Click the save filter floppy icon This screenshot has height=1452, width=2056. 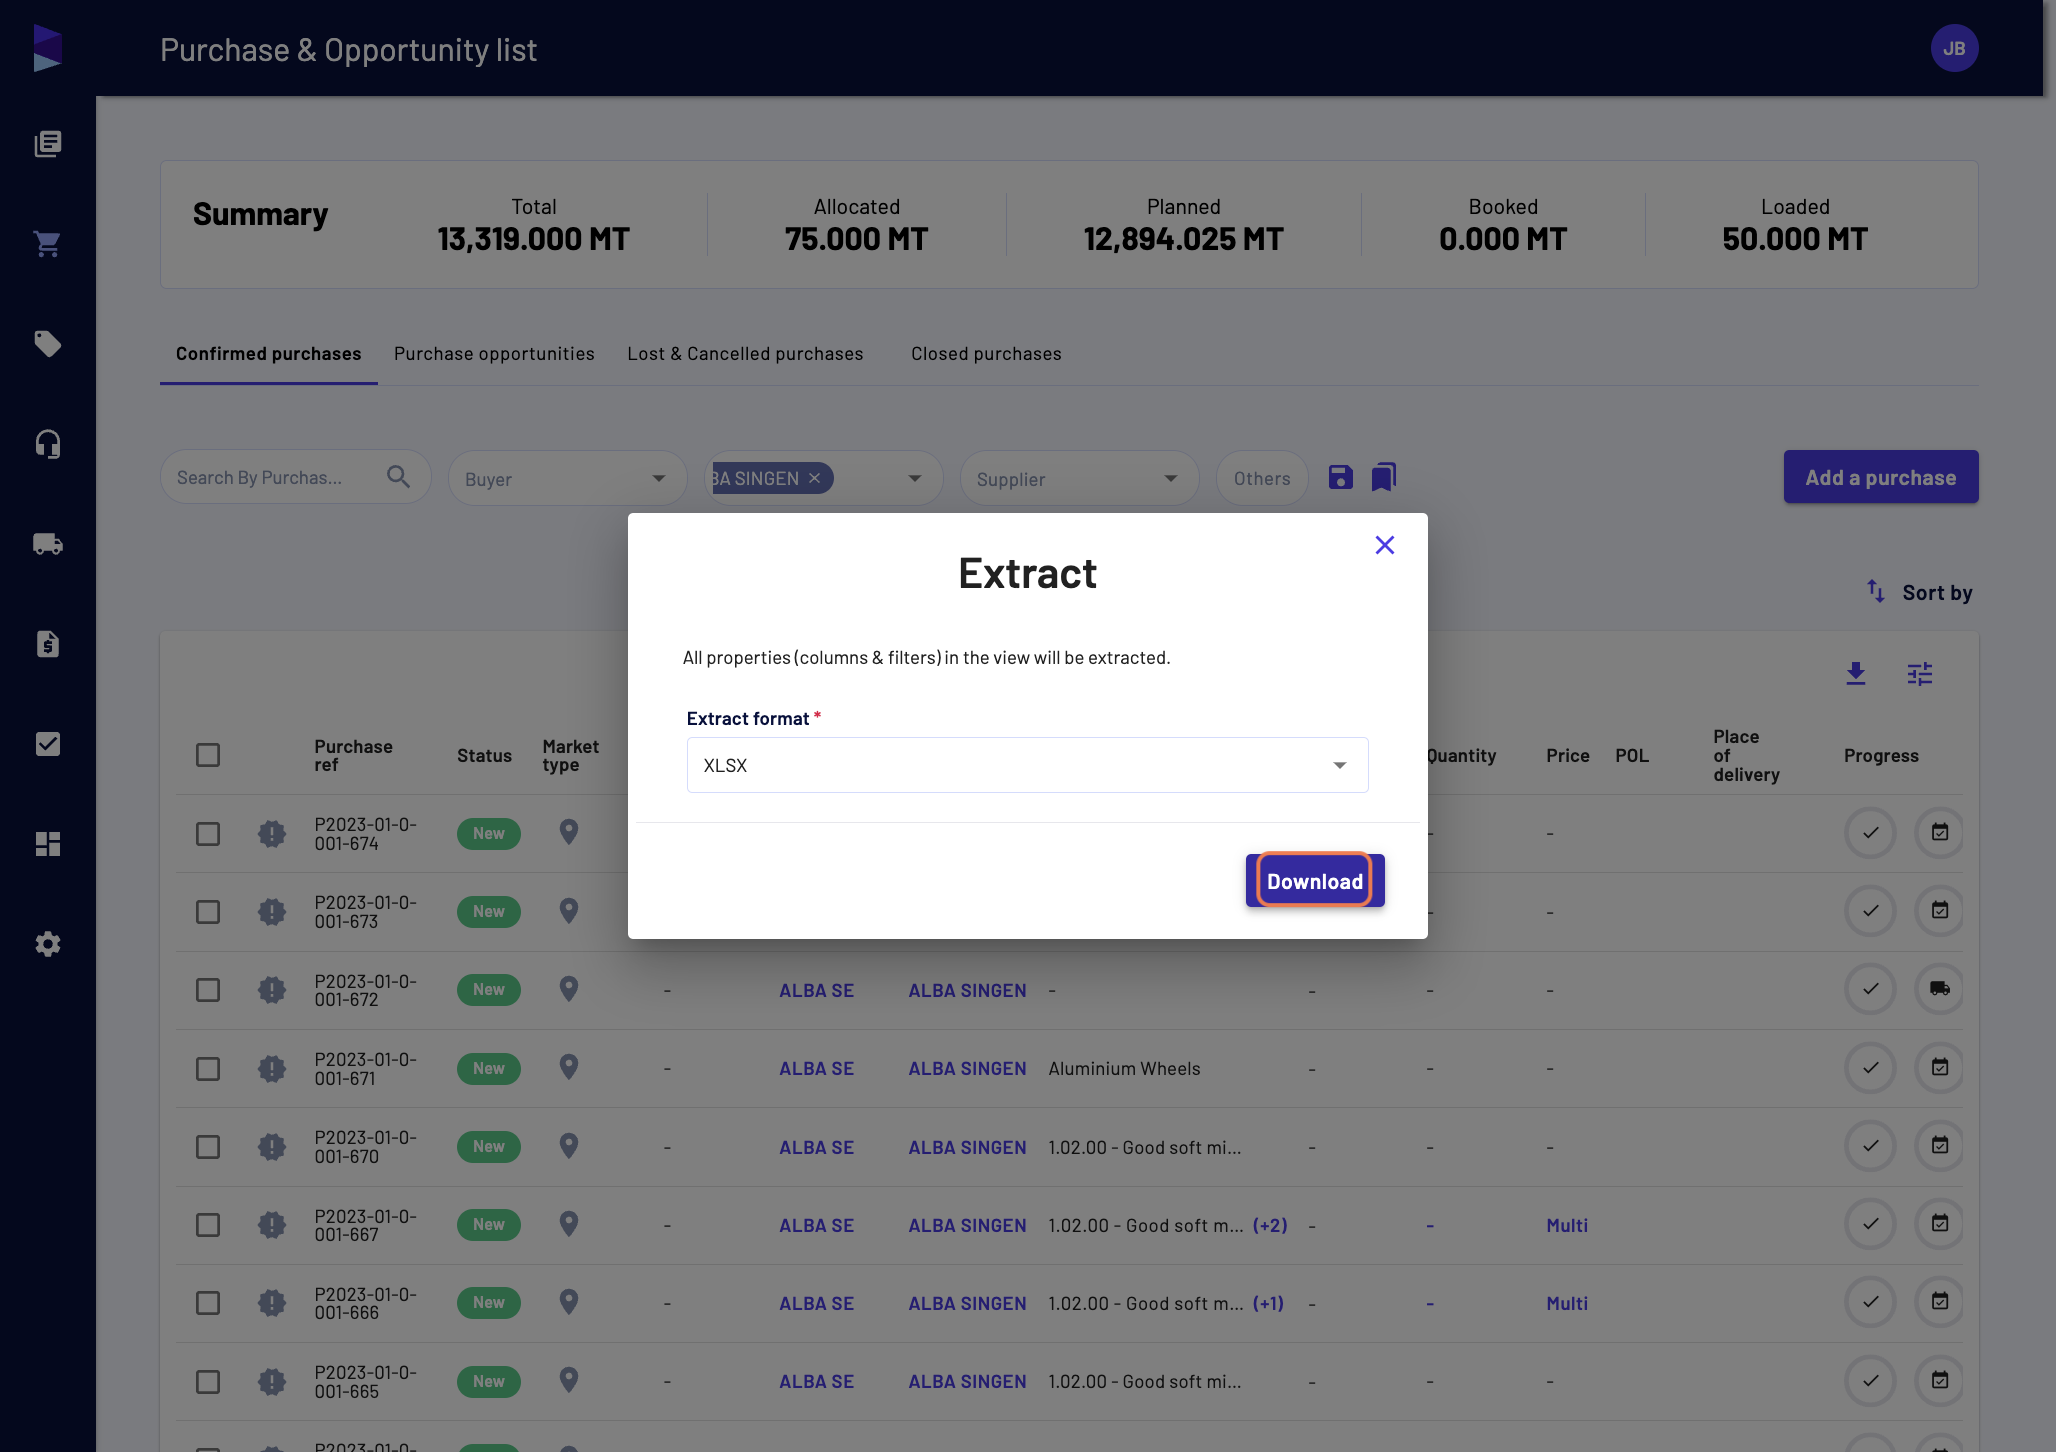click(1340, 477)
